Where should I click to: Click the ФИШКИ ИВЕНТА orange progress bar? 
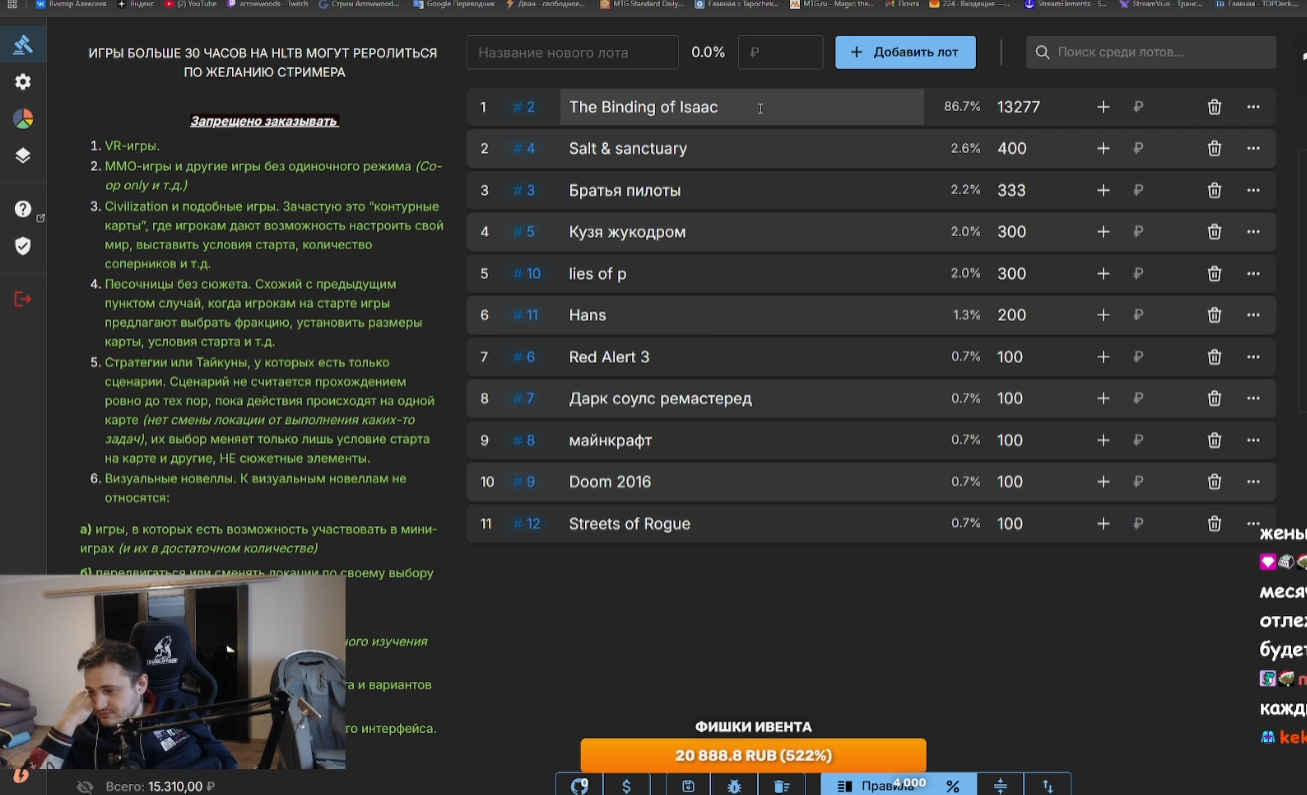(x=753, y=756)
